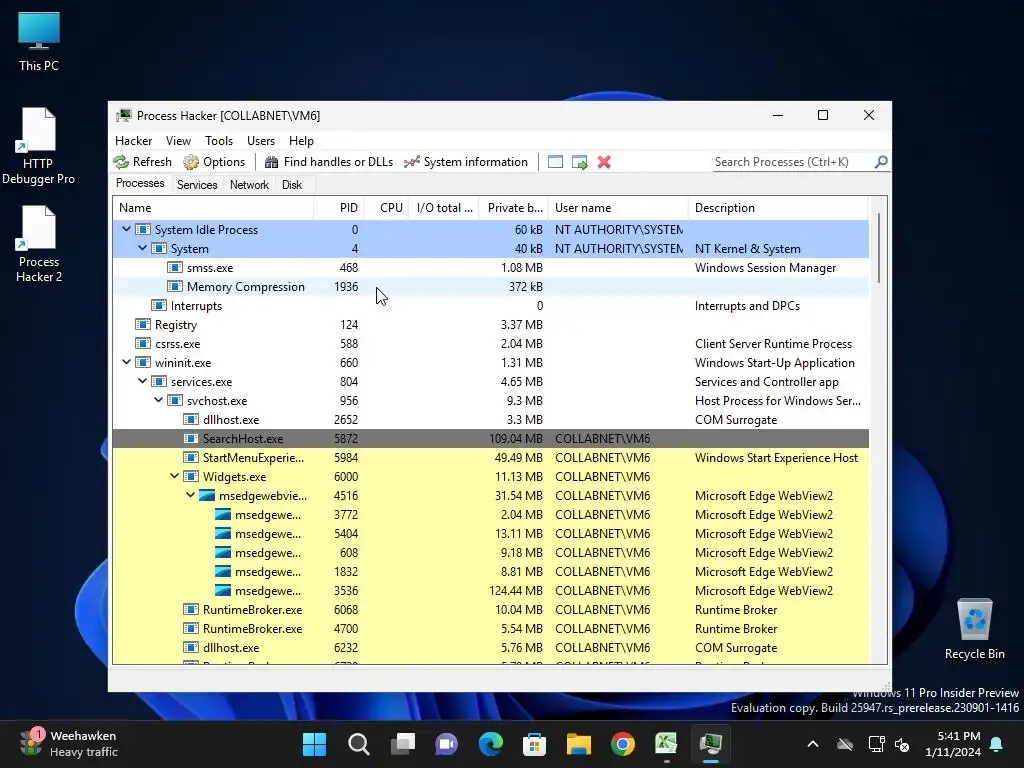Viewport: 1024px width, 768px height.
Task: Switch to the Disk tab
Action: point(292,185)
